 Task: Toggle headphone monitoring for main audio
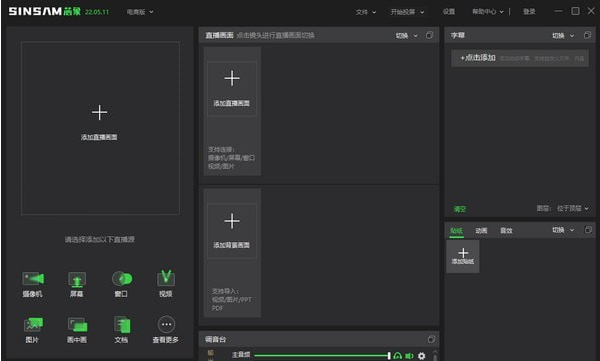[x=398, y=356]
